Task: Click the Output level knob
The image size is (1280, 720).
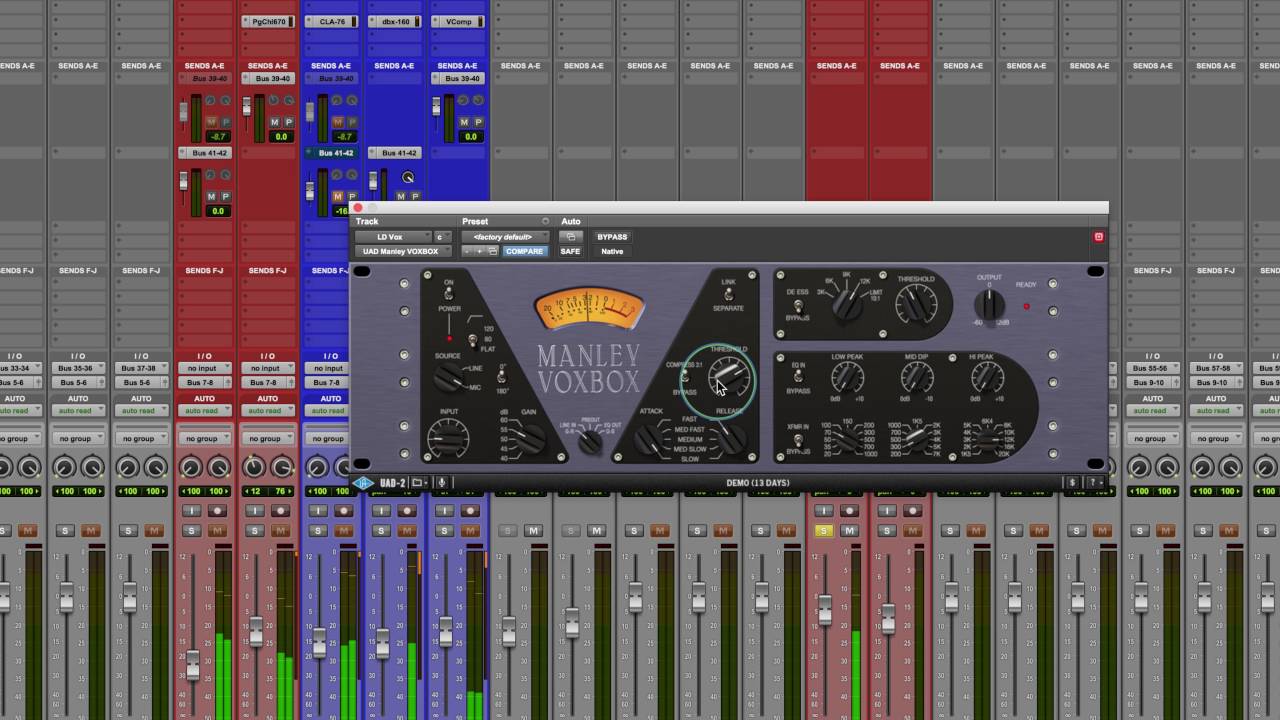Action: pos(989,305)
